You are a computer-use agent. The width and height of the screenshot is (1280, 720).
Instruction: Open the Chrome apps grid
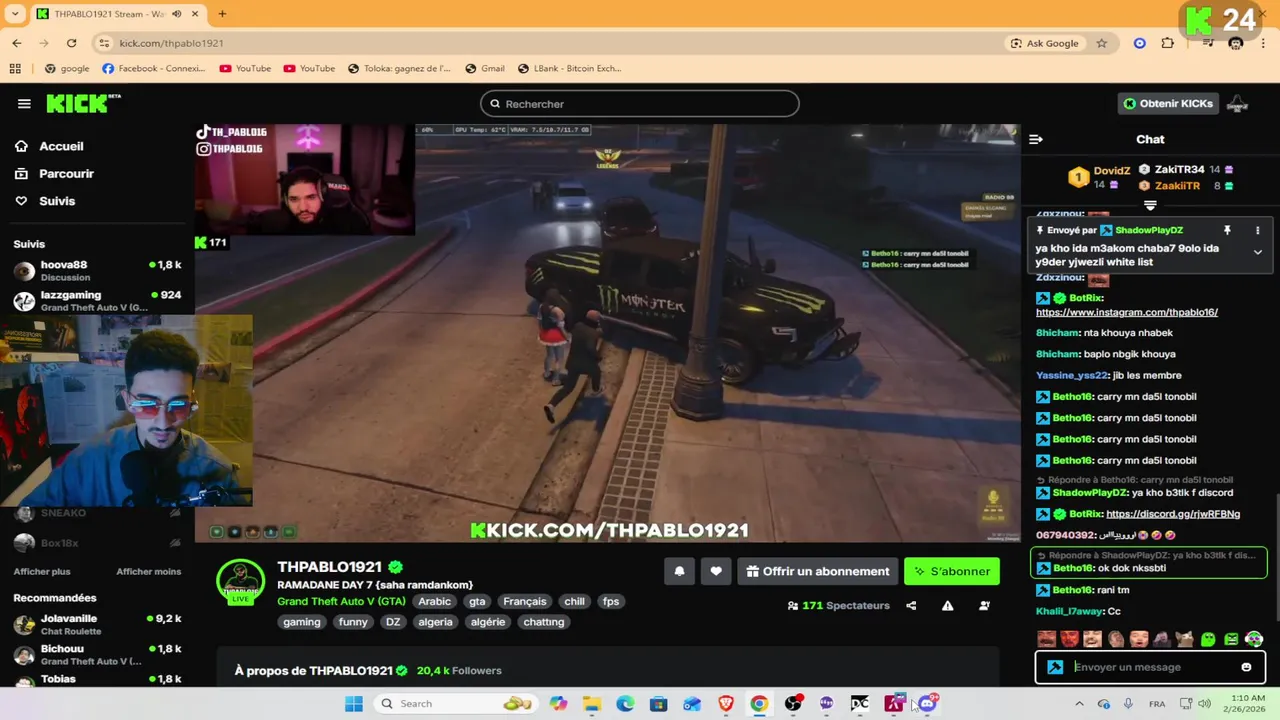click(15, 69)
